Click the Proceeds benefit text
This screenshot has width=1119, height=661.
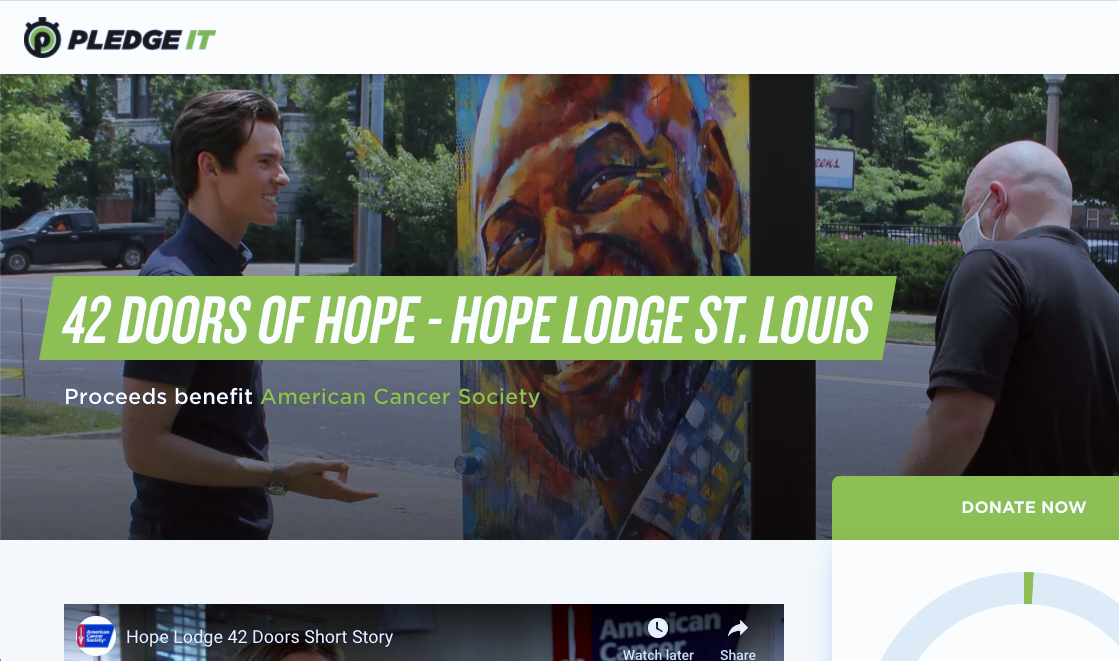pos(158,396)
